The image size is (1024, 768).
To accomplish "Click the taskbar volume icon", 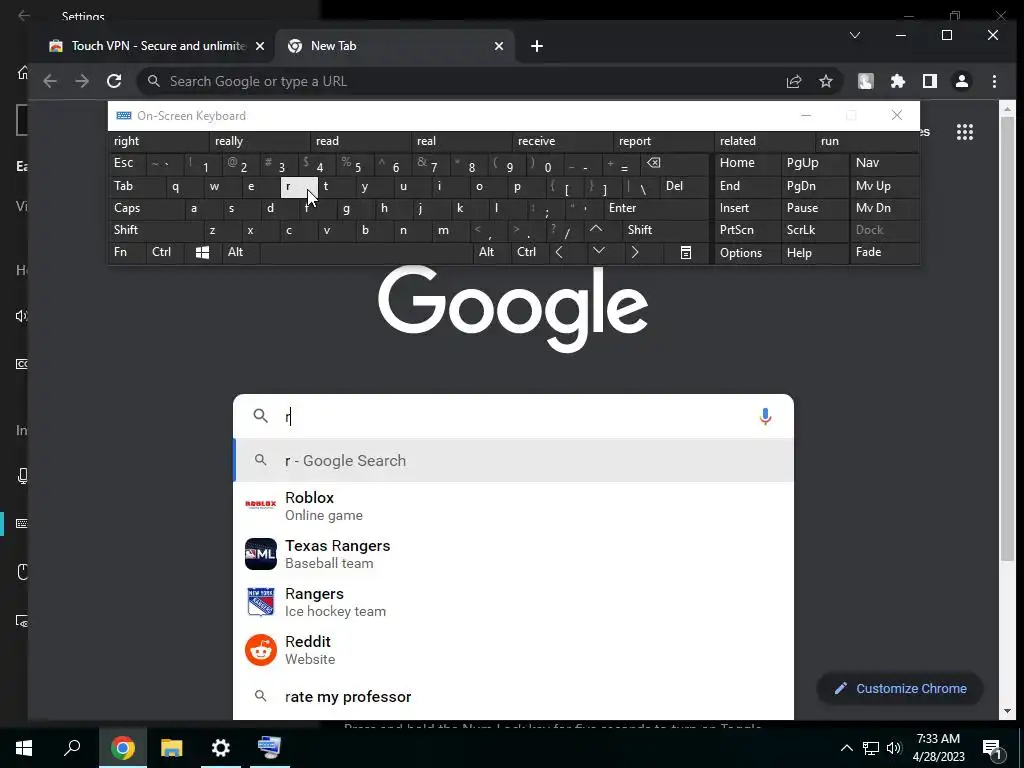I will click(x=894, y=748).
